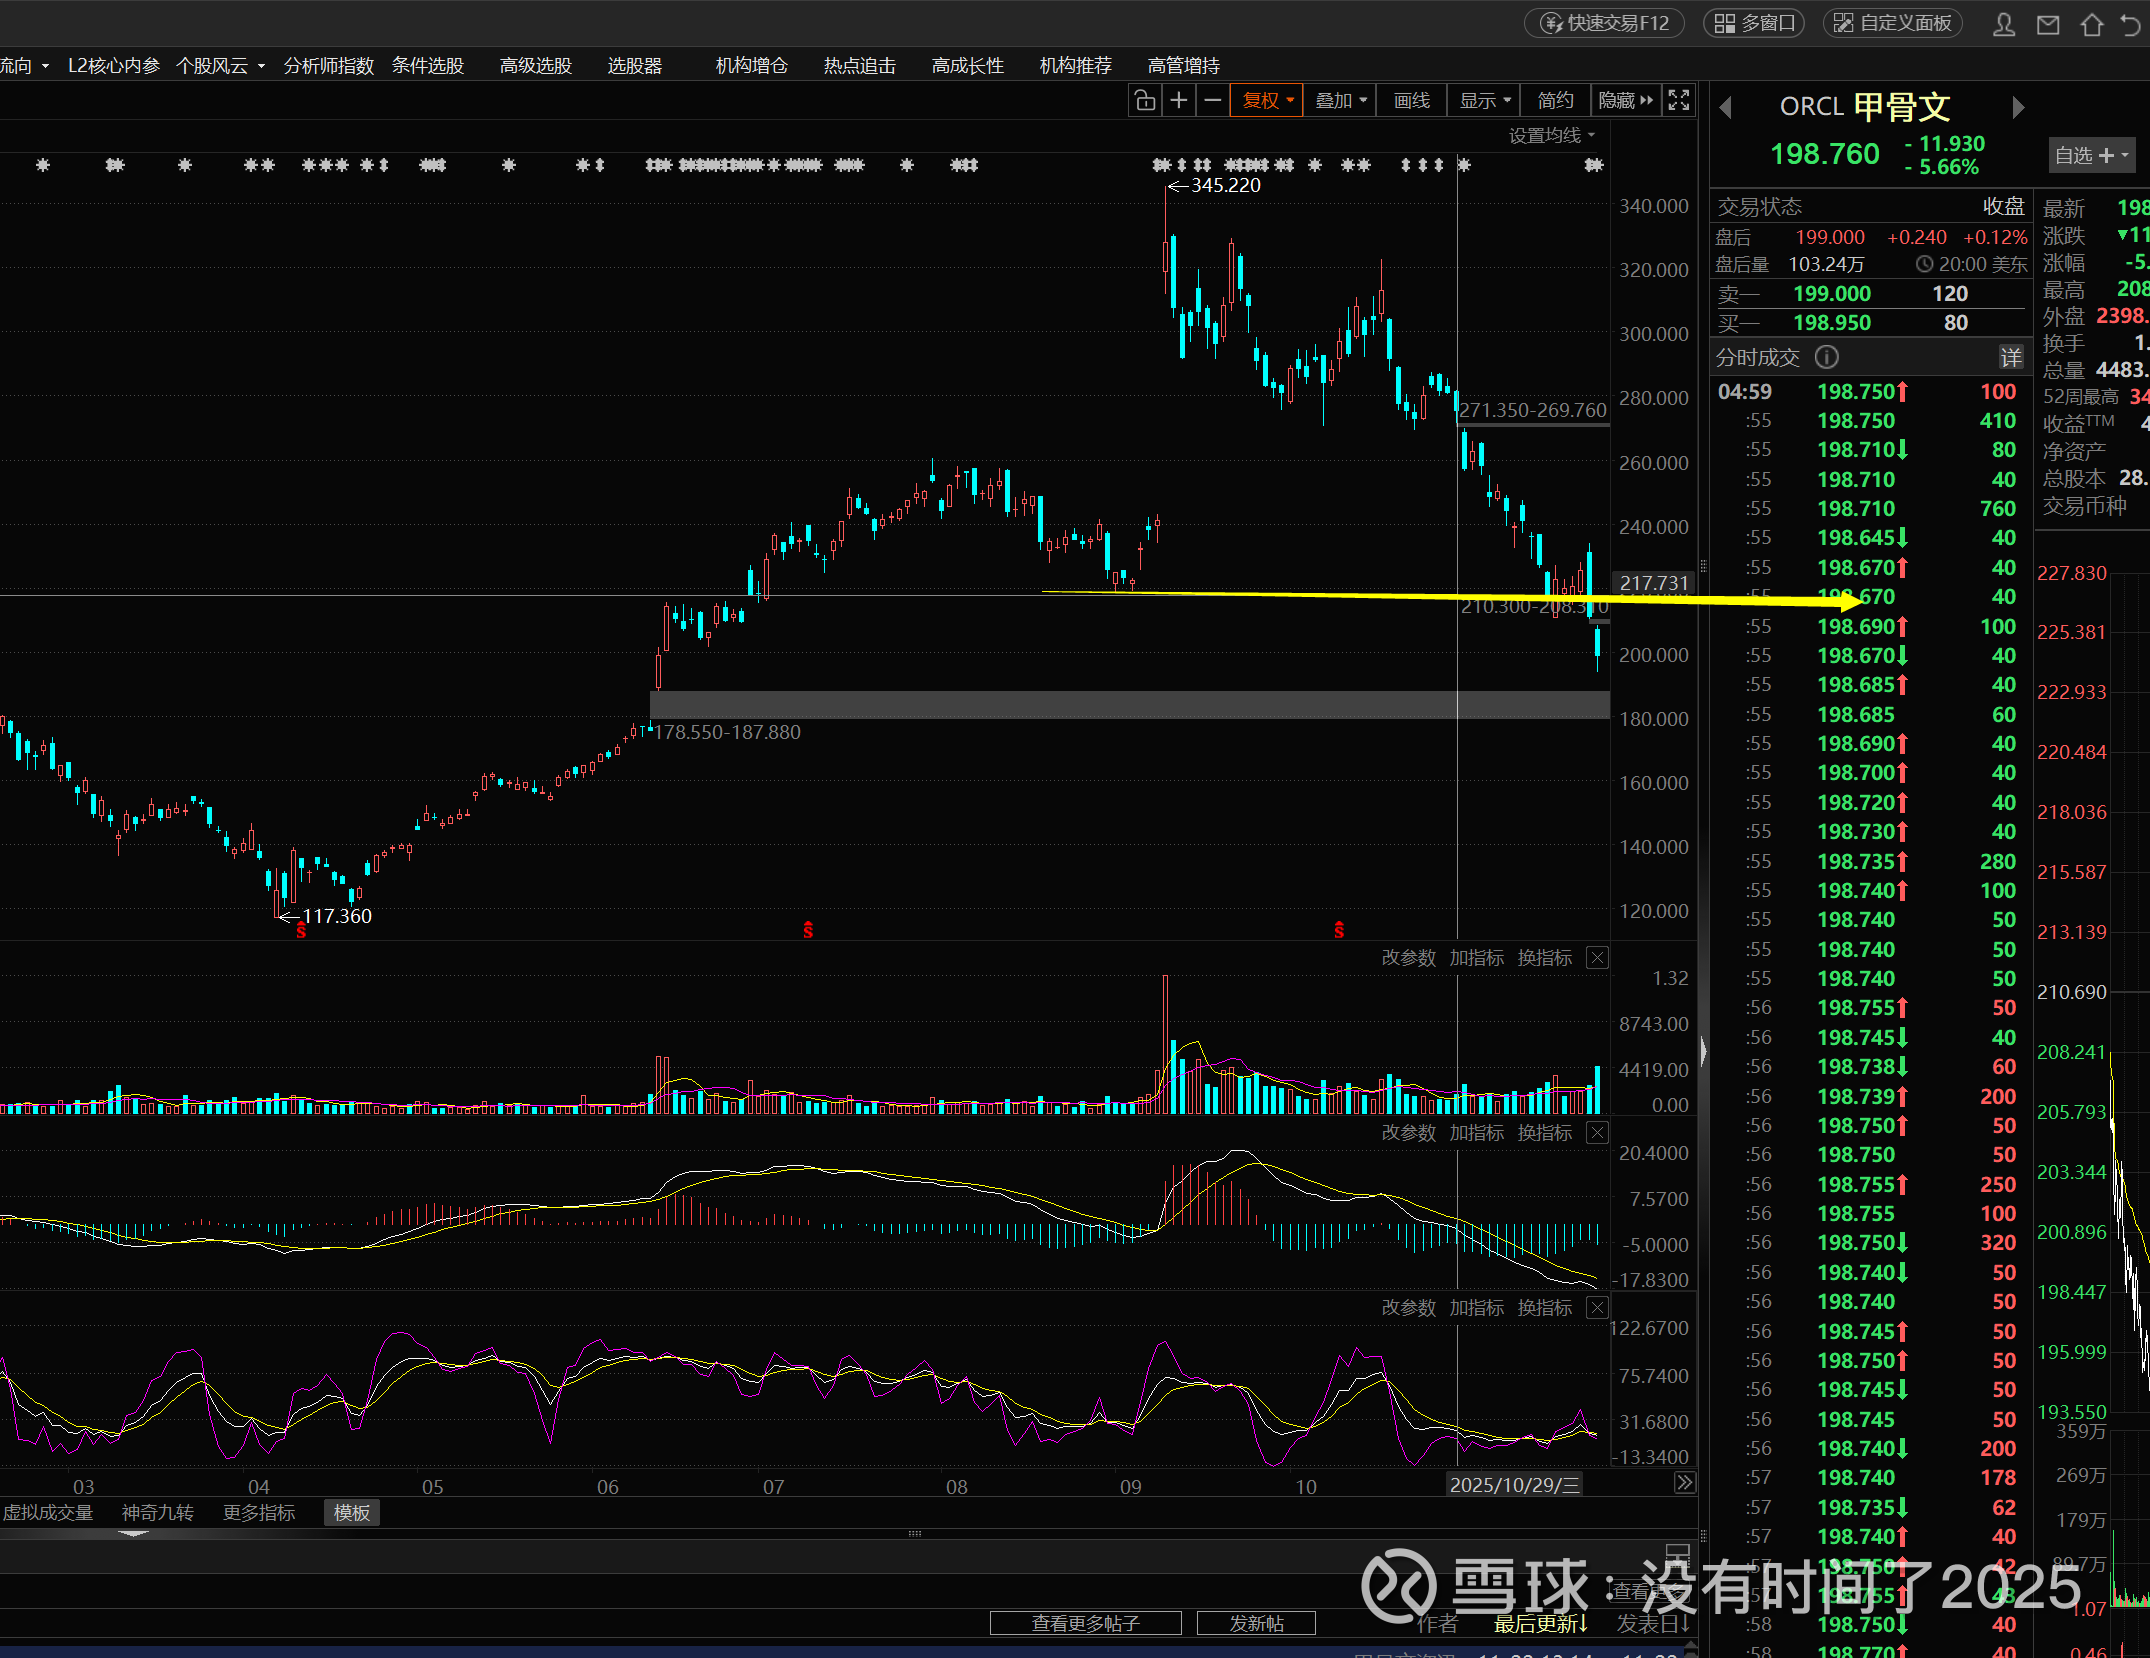Open the mail messages icon

point(2048,24)
